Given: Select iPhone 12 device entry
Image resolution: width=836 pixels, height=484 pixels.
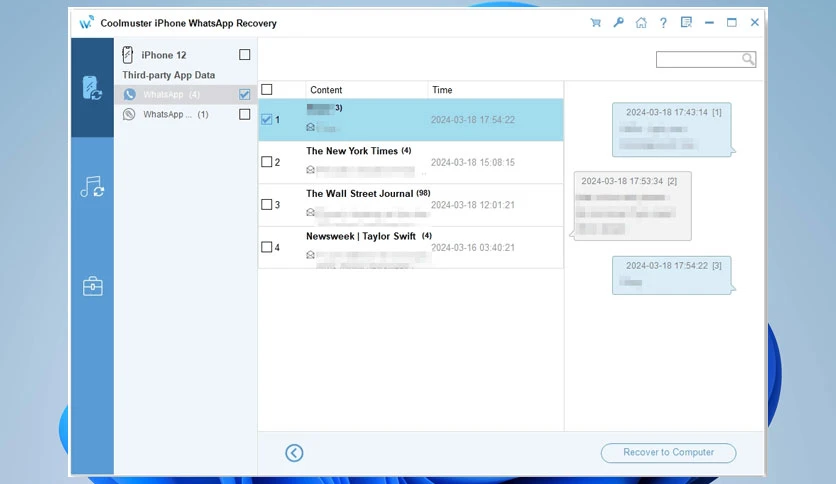Looking at the screenshot, I should 186,54.
